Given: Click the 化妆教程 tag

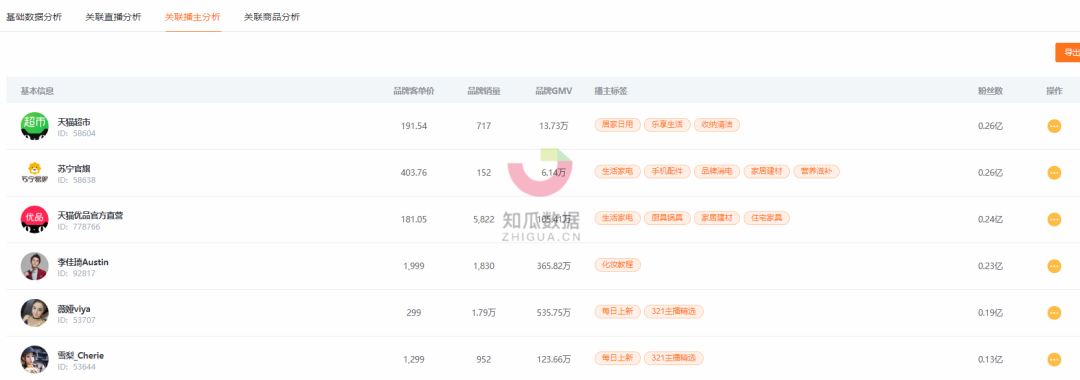Looking at the screenshot, I should [618, 265].
